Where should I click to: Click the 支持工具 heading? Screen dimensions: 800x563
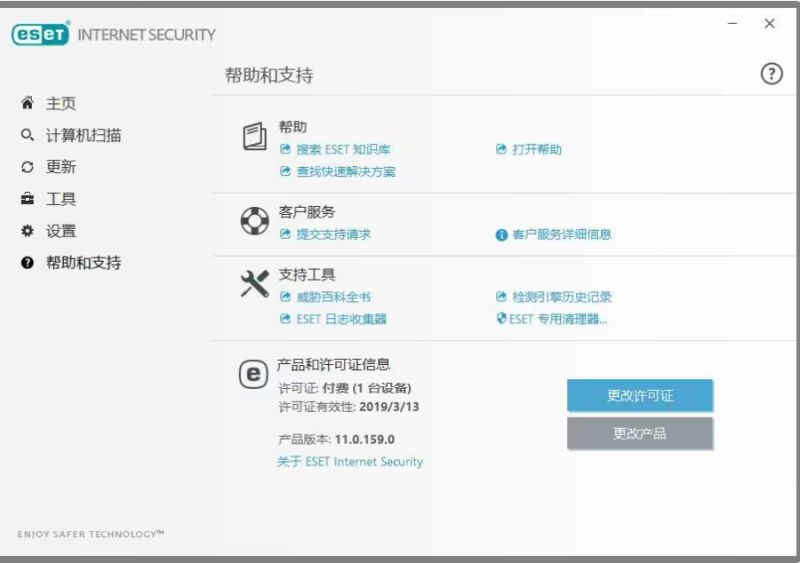pos(307,275)
